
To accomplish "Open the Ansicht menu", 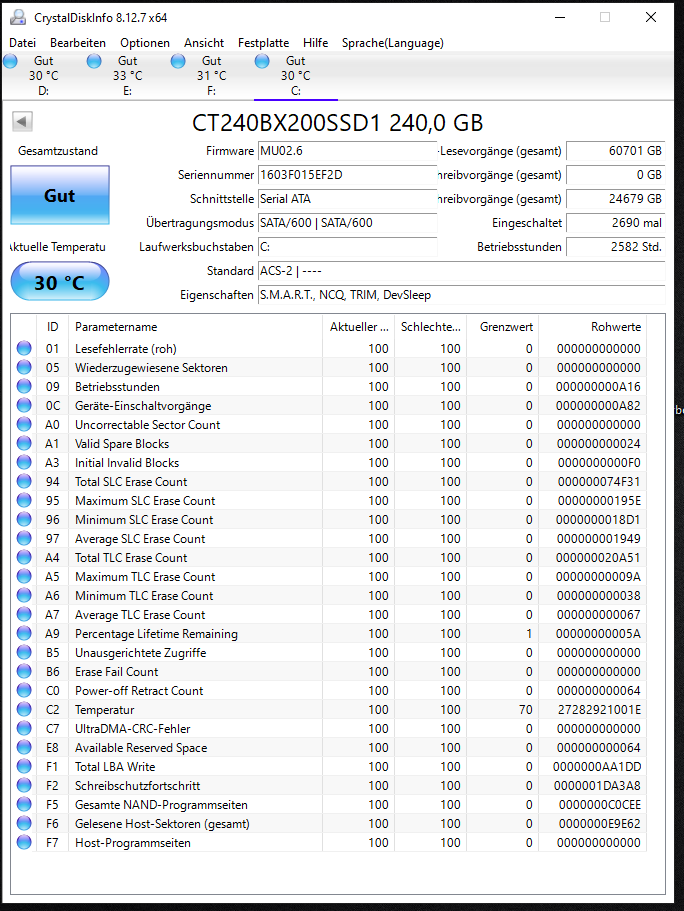I will [204, 43].
